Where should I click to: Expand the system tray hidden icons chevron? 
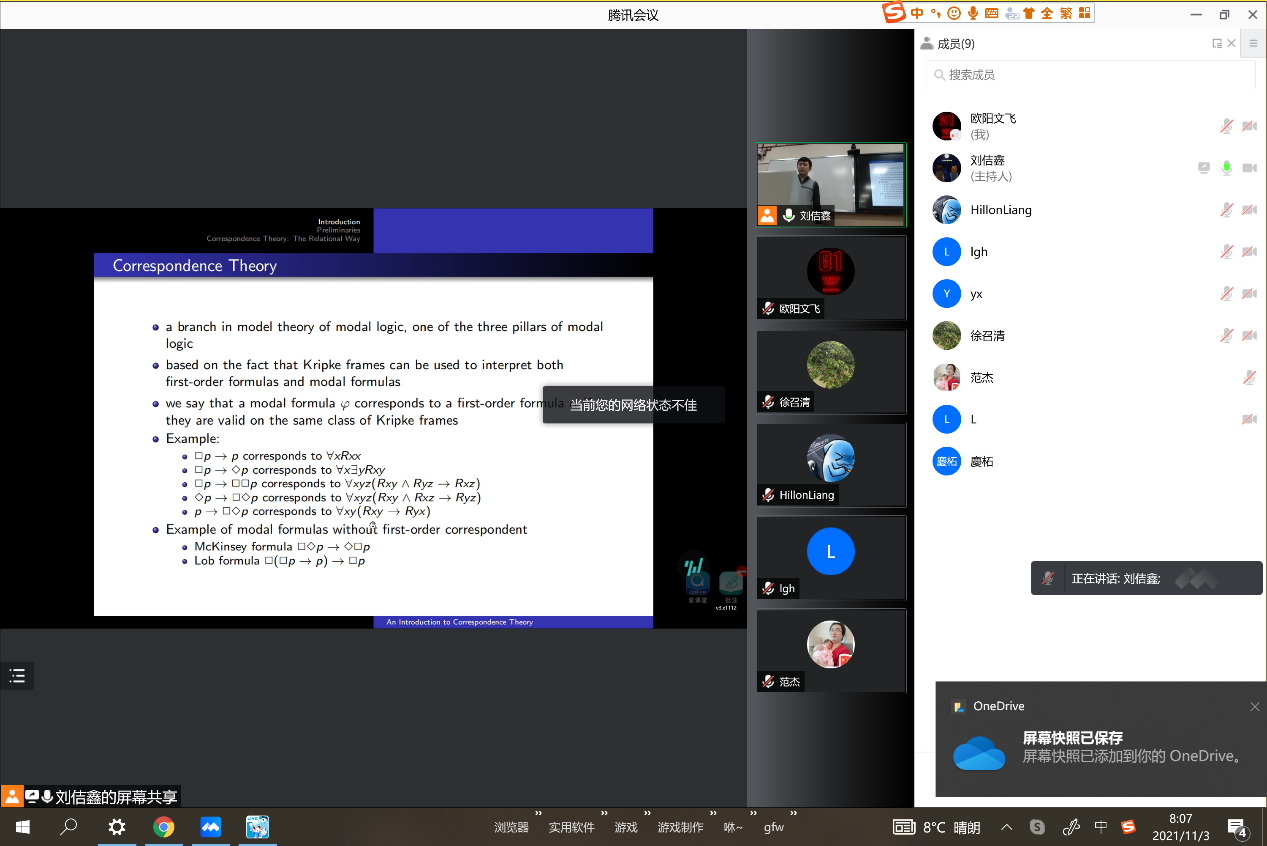coord(1007,827)
